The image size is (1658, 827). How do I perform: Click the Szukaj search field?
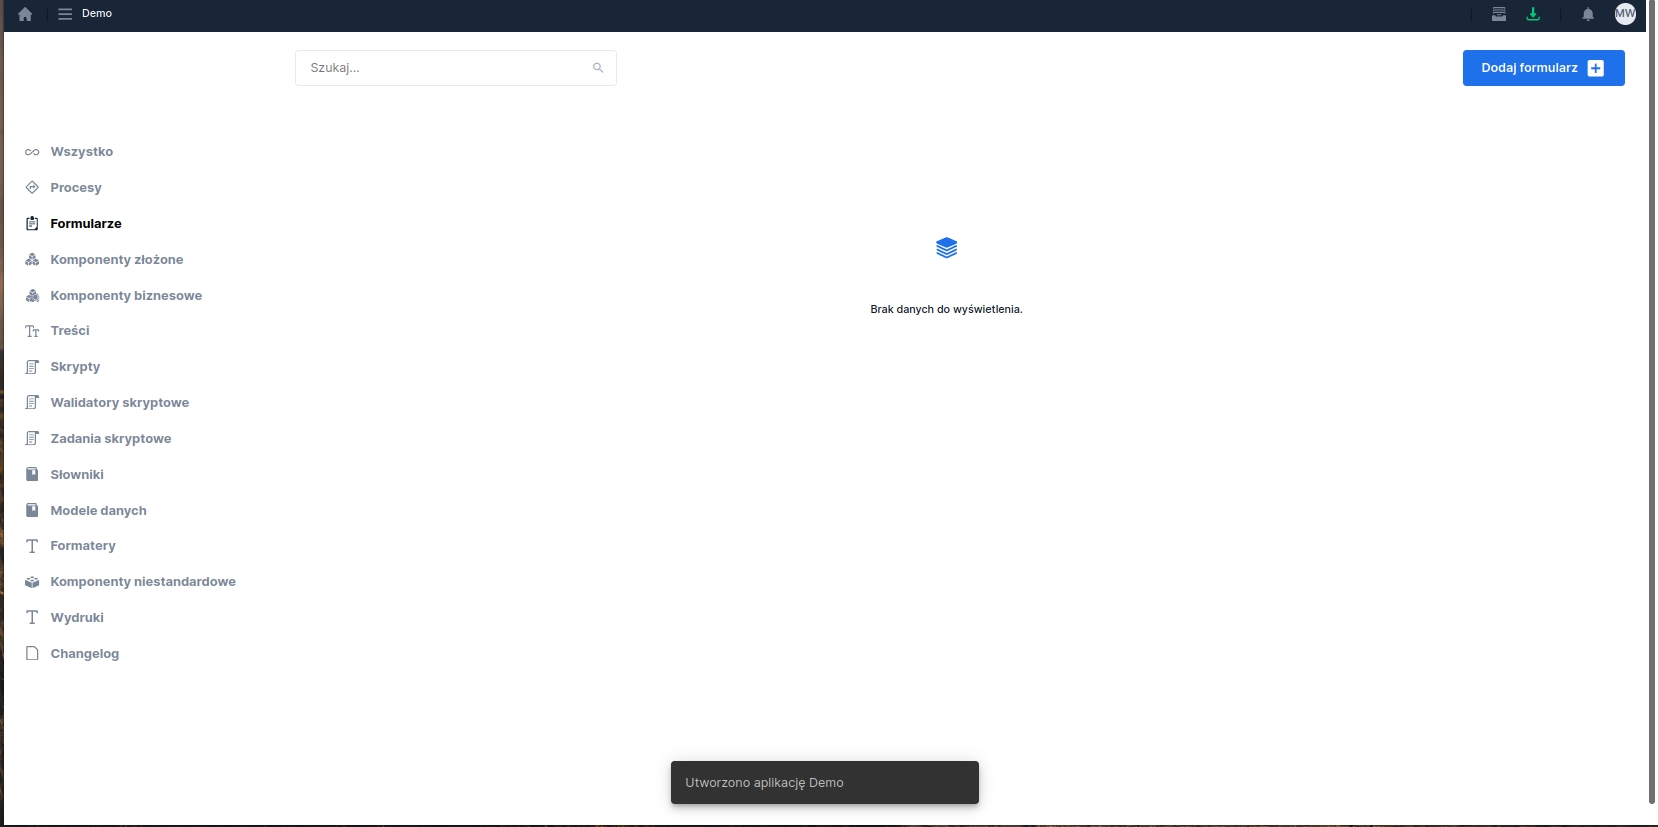(445, 68)
